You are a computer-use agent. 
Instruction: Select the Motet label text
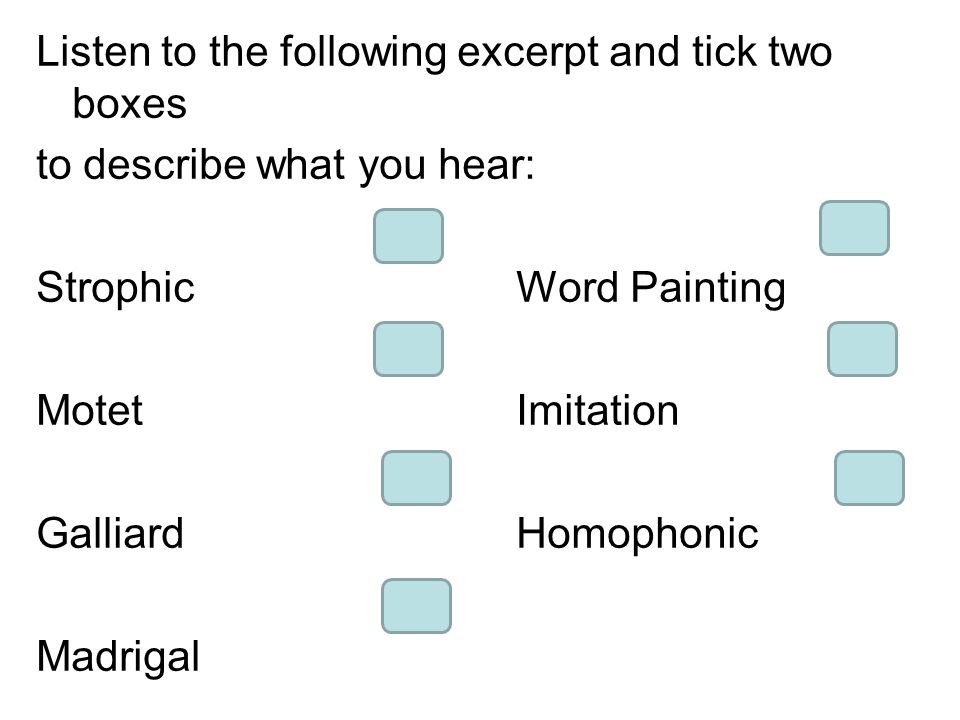point(90,410)
